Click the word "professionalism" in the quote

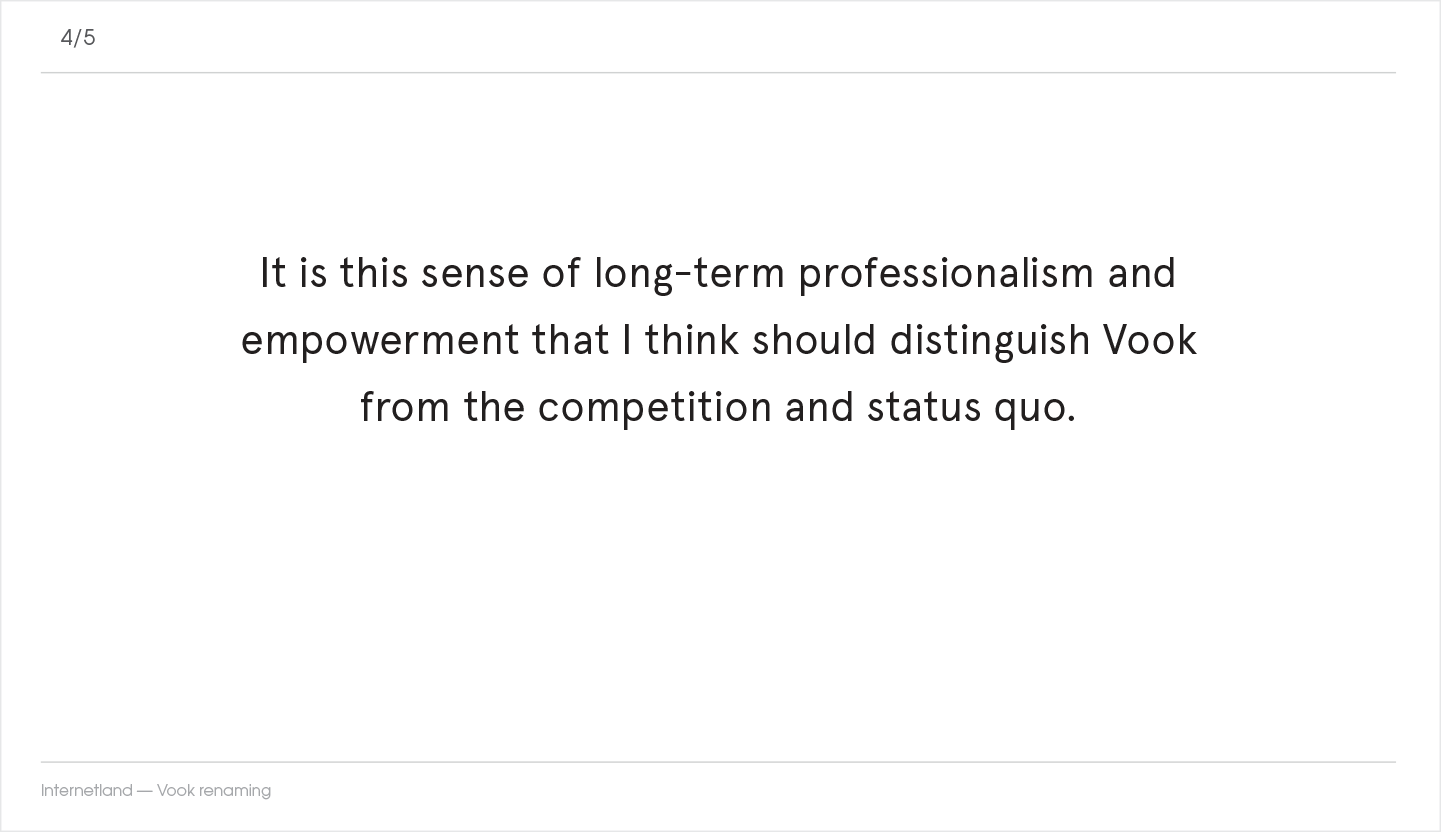click(946, 274)
